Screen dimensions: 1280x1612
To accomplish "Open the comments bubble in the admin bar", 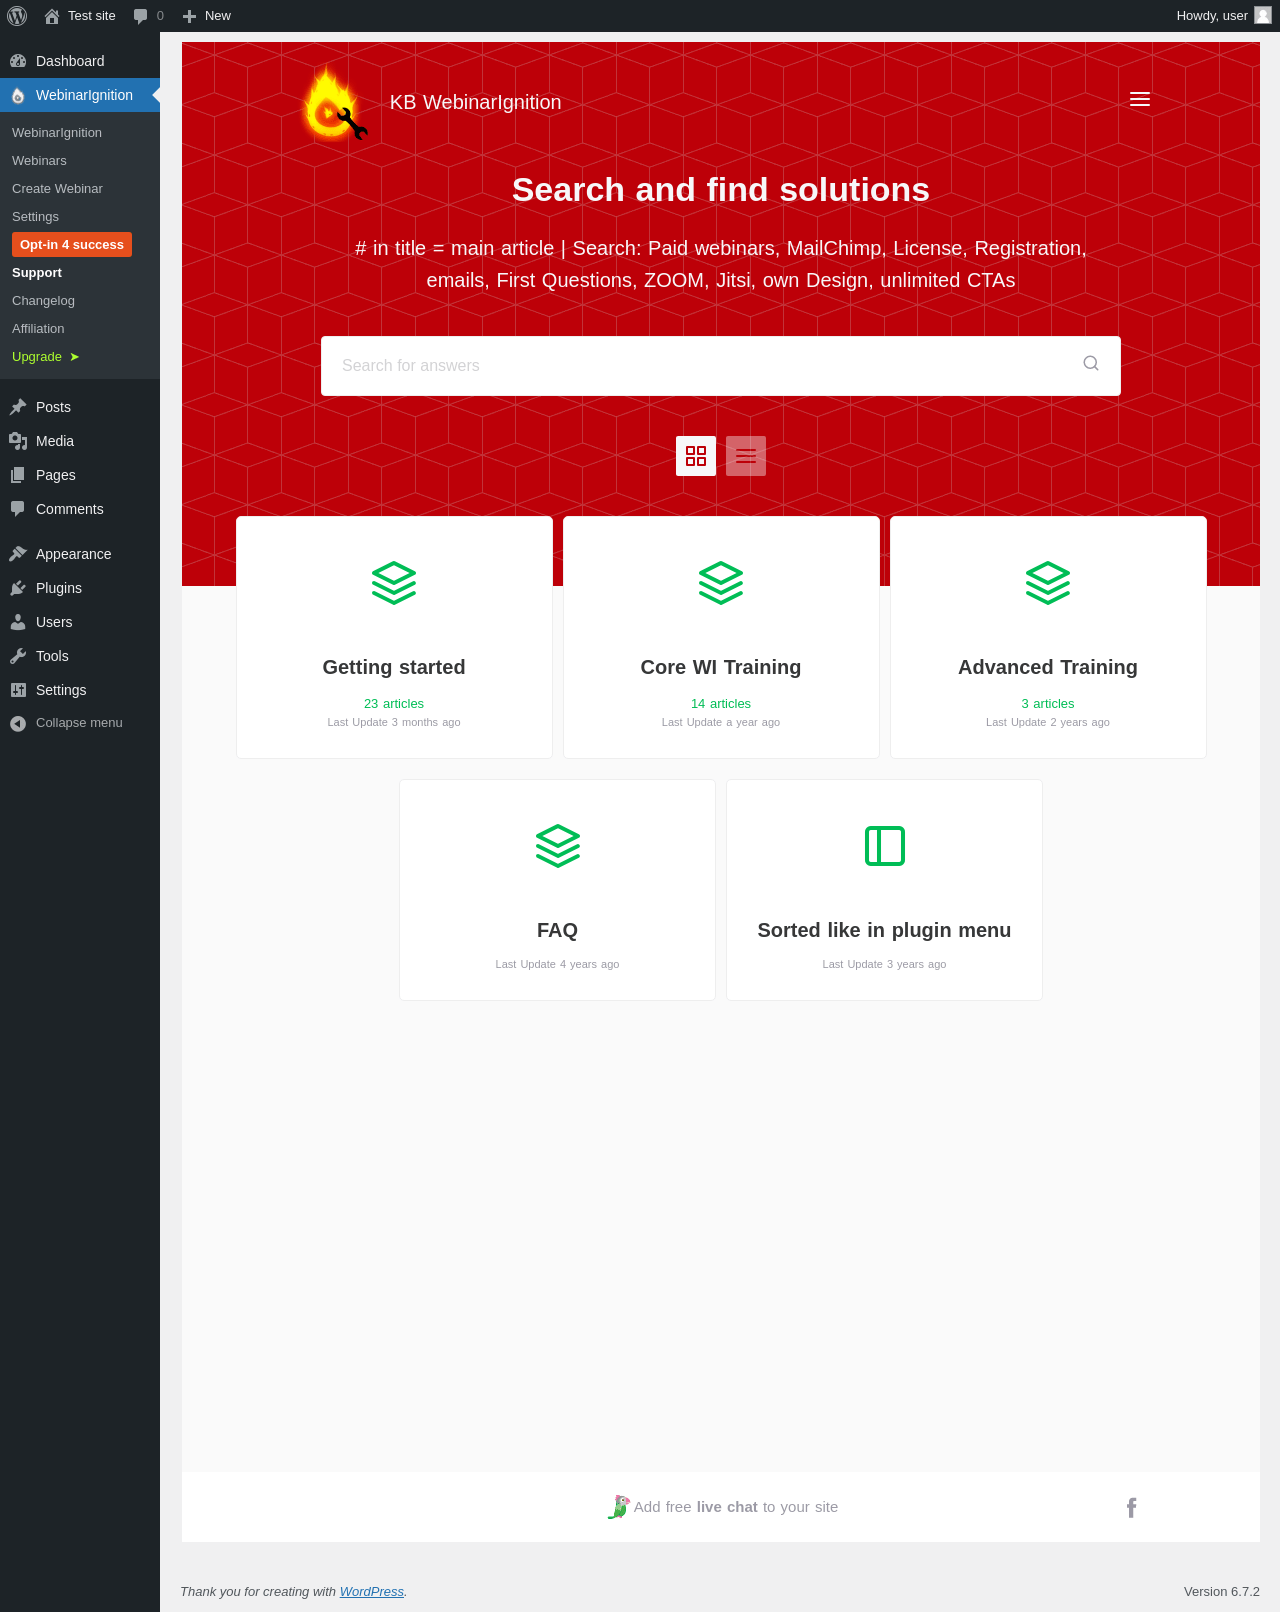I will 148,16.
